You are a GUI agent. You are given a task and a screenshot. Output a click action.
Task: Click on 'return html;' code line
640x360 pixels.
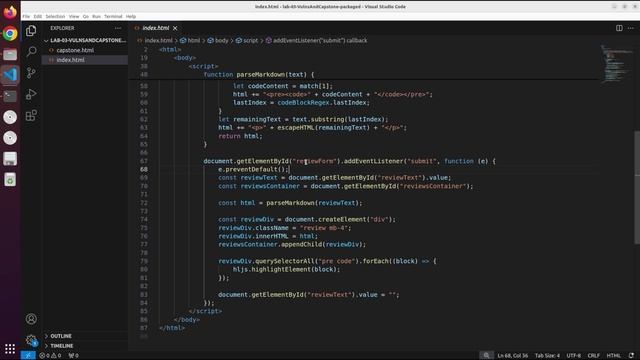click(240, 136)
